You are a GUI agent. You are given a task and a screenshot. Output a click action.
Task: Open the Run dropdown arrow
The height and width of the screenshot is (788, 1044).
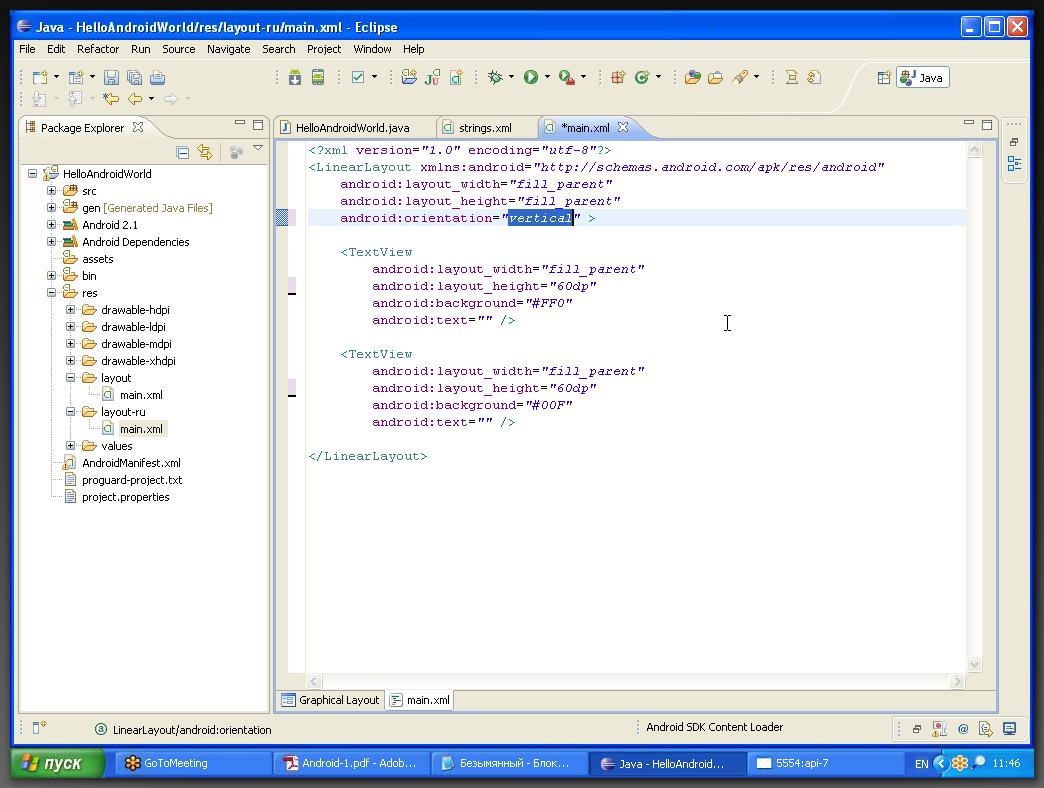(547, 77)
